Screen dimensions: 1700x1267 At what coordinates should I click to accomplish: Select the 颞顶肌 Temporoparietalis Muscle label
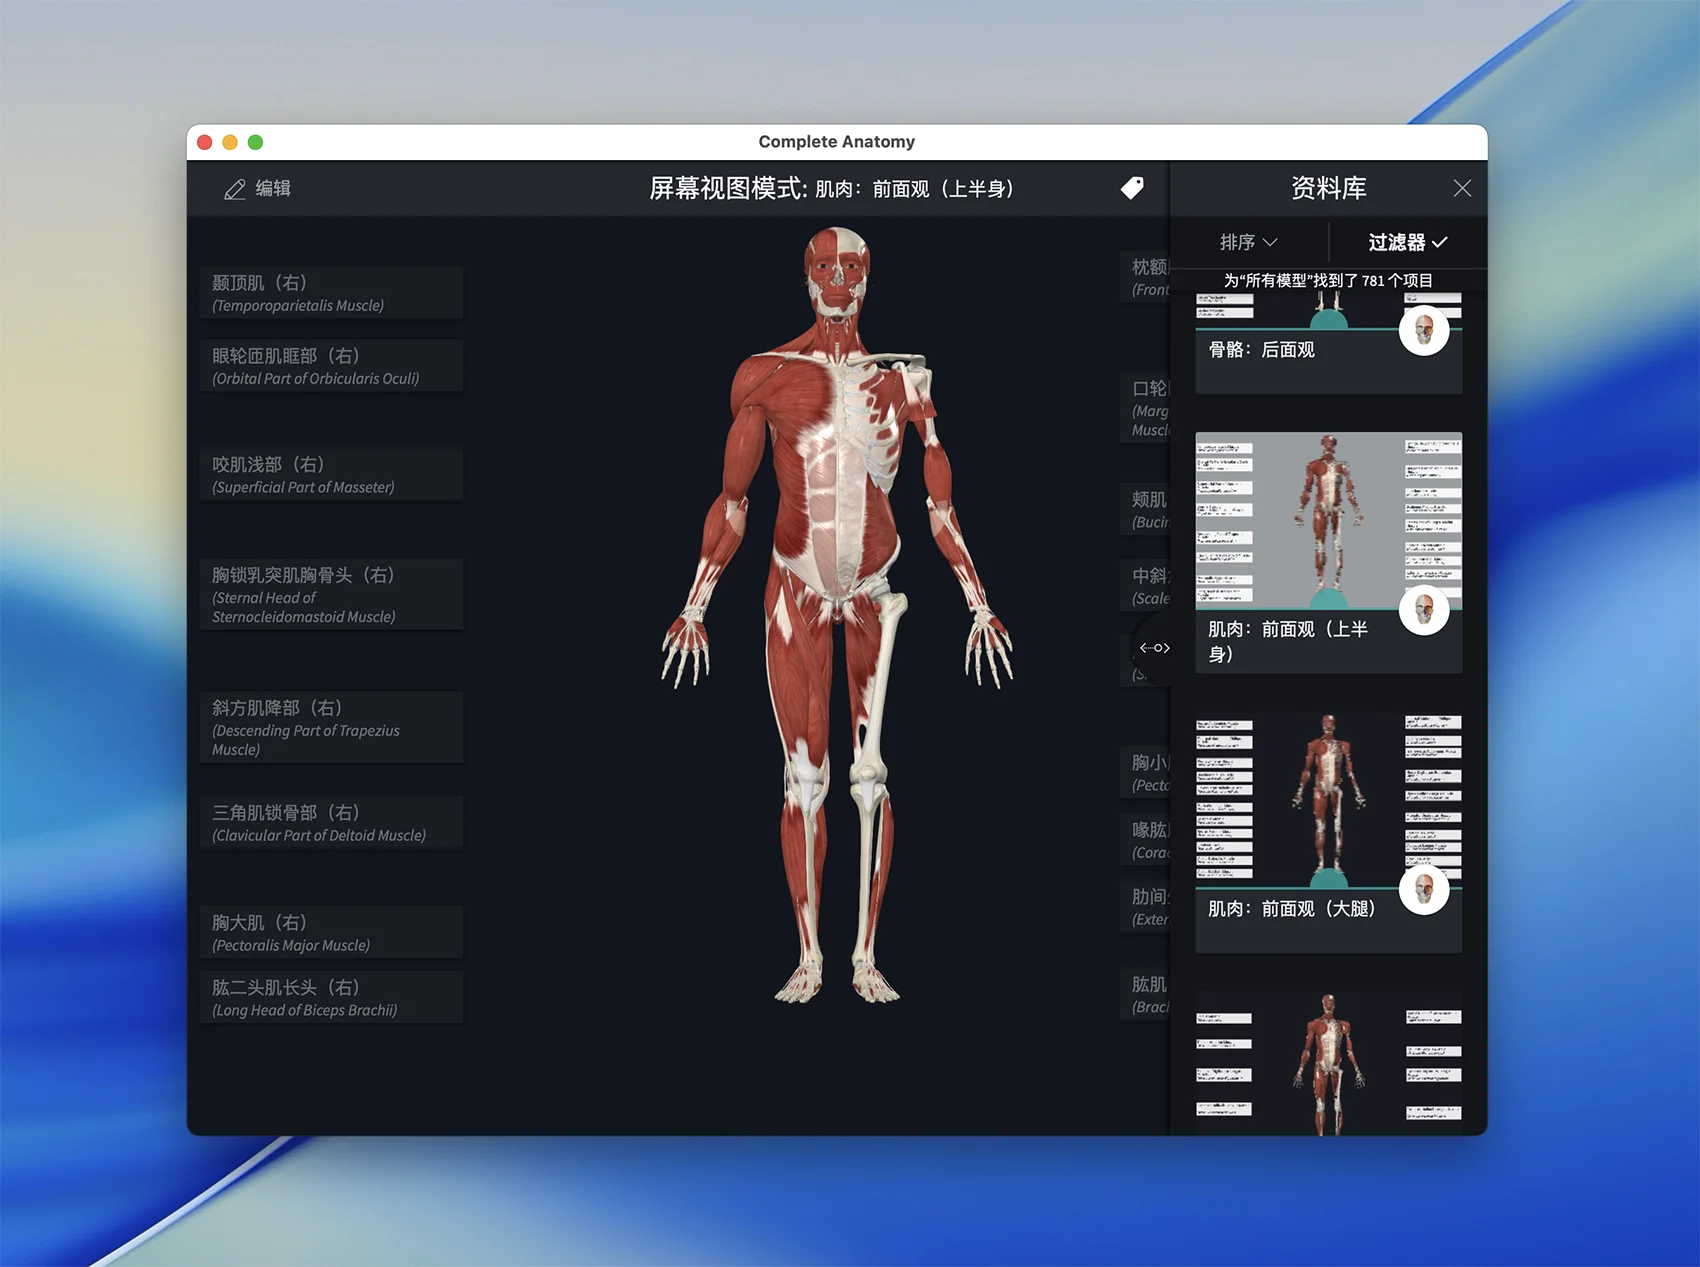[x=331, y=293]
